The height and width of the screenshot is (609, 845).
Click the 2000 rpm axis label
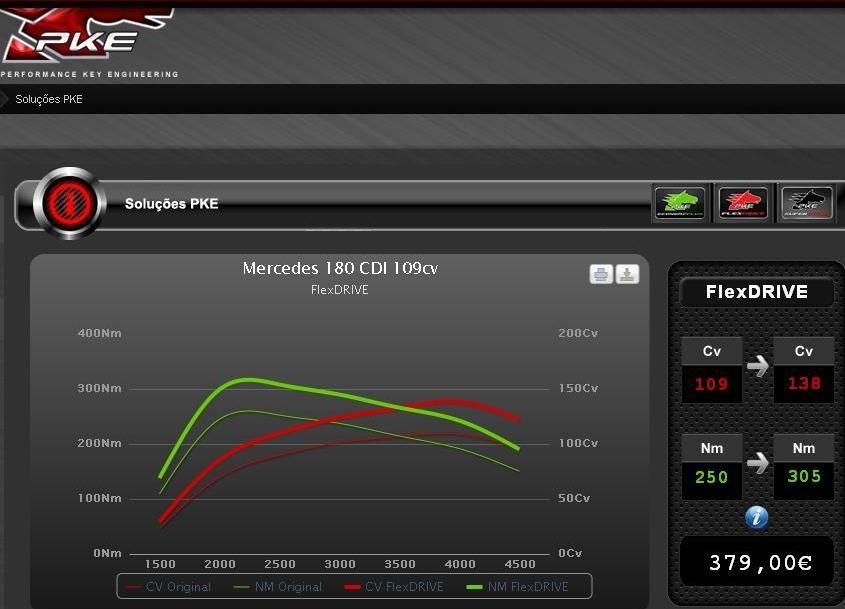(220, 564)
